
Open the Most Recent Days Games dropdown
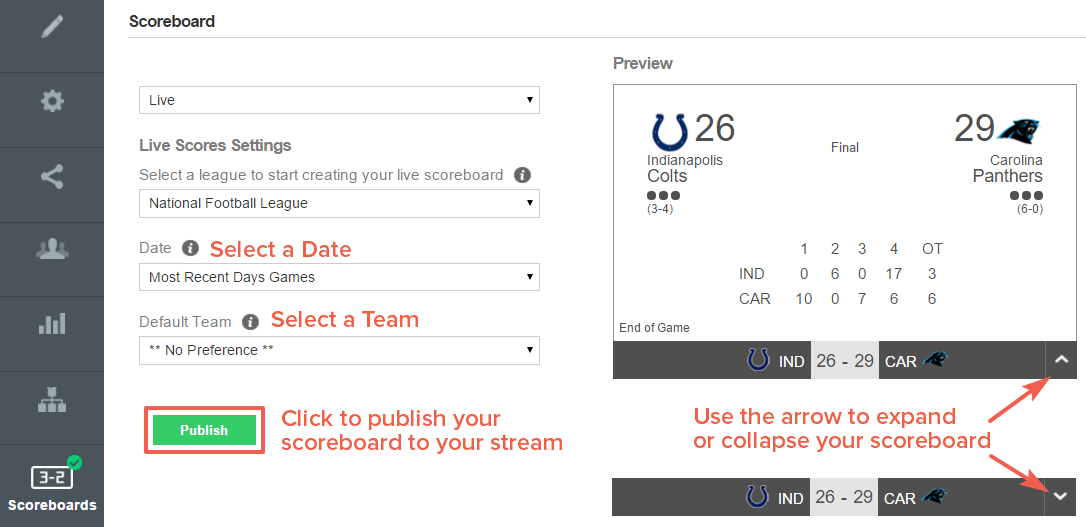pos(339,277)
